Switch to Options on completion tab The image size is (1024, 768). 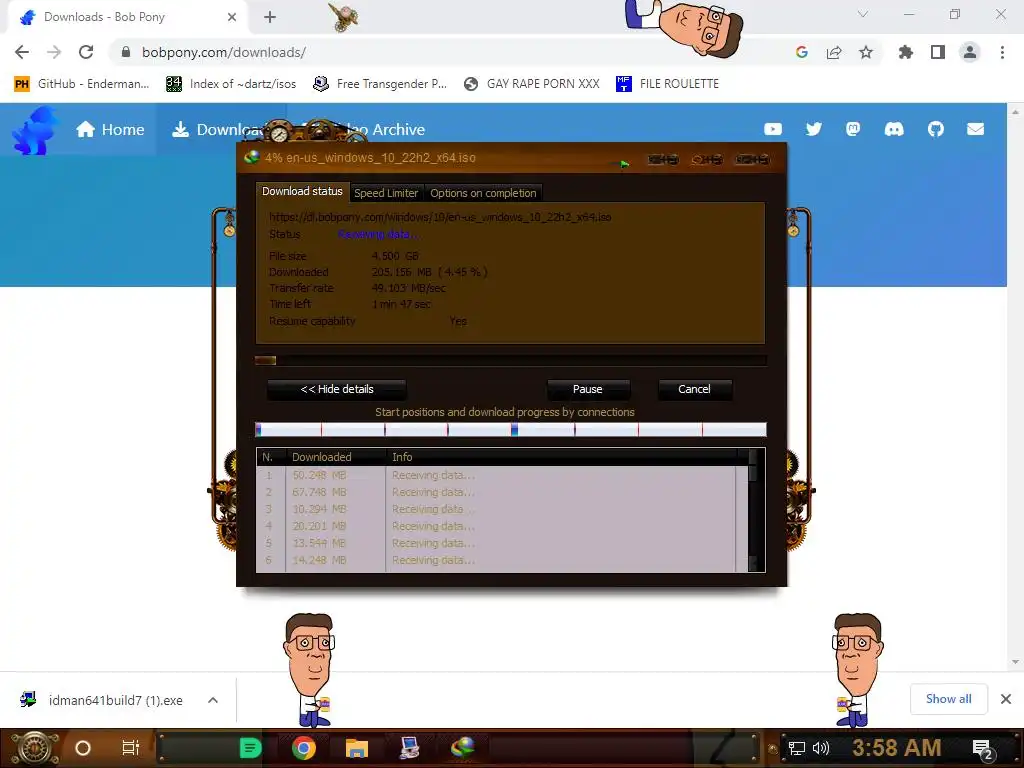pyautogui.click(x=483, y=193)
